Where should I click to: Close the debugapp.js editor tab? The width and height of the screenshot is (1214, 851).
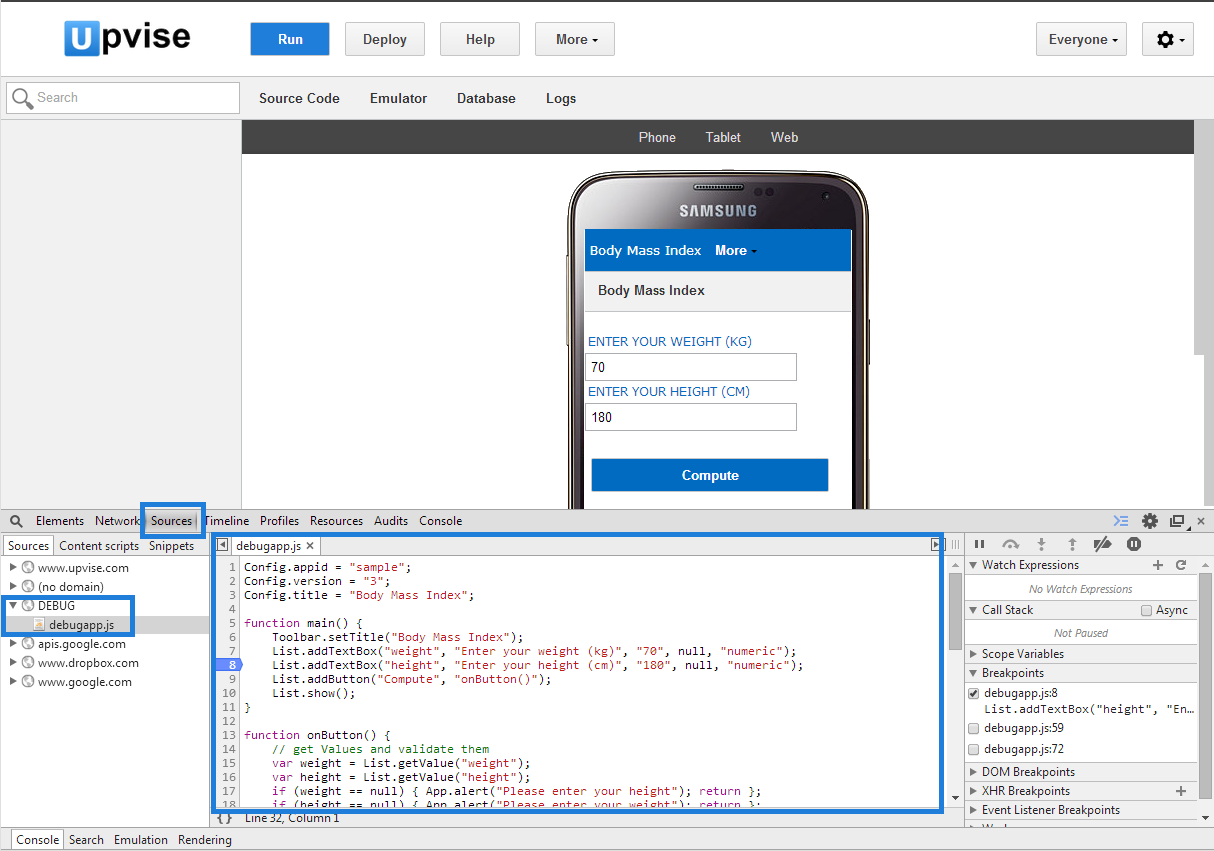point(310,546)
